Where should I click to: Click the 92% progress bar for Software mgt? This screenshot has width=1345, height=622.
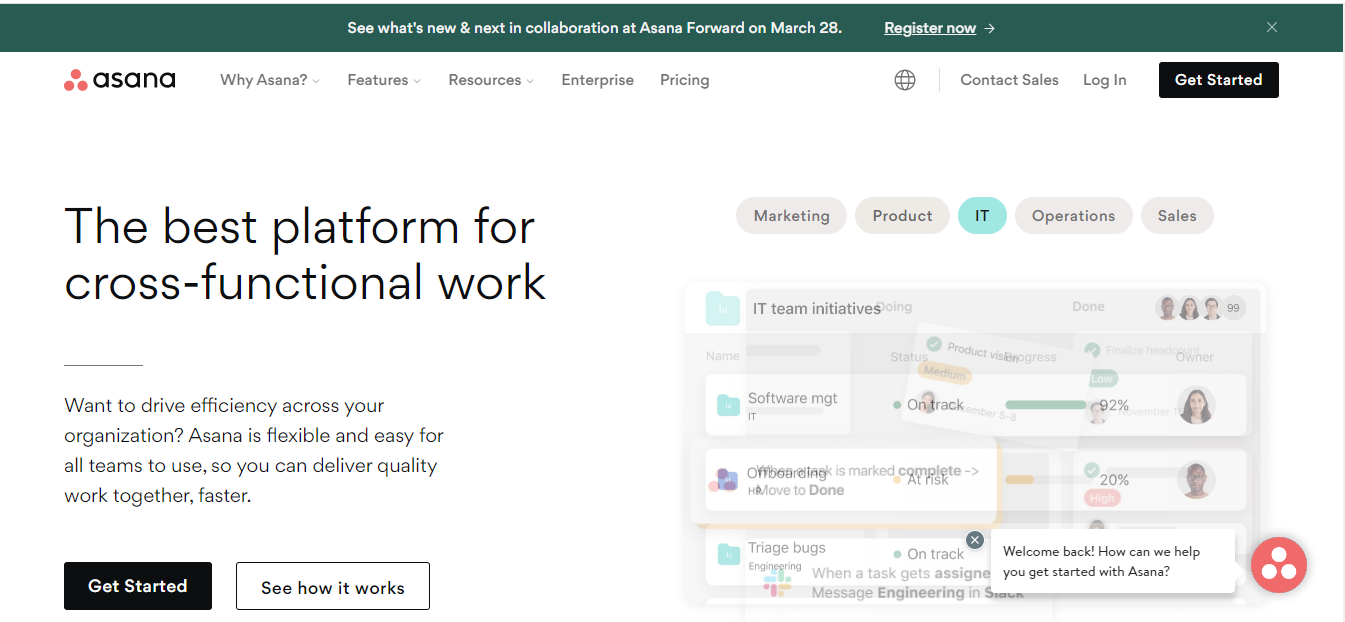click(x=1046, y=405)
